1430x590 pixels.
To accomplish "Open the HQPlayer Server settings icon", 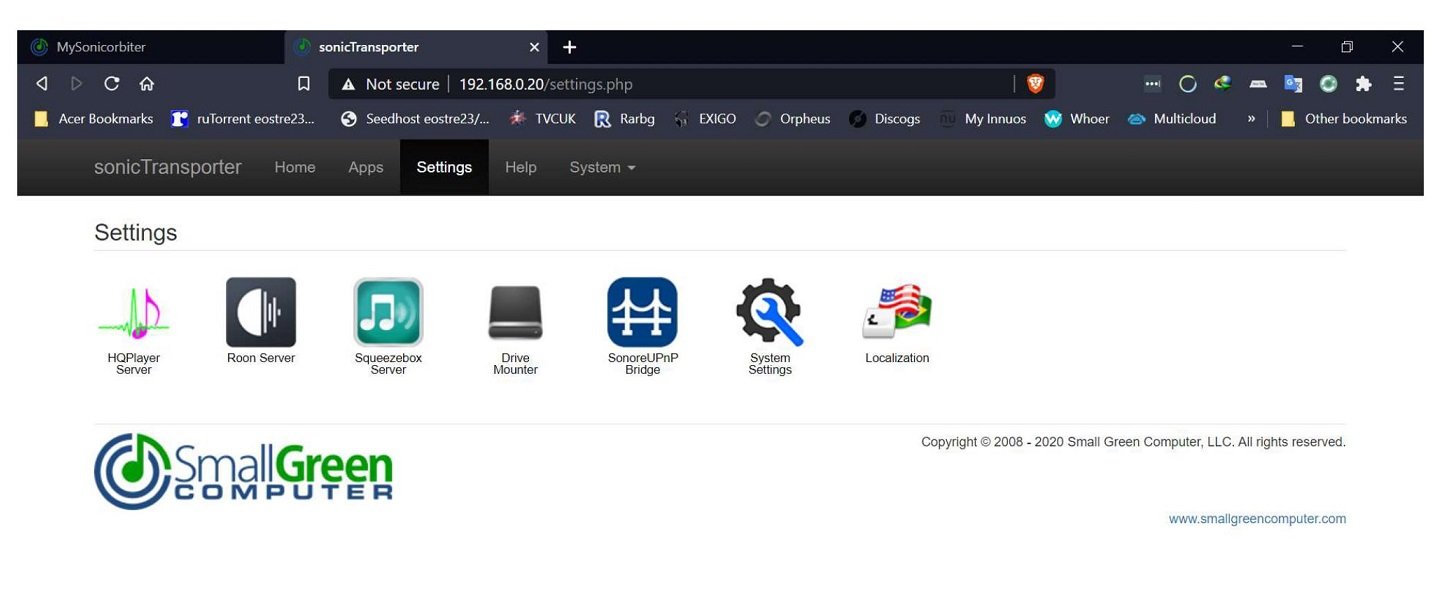I will pos(134,312).
